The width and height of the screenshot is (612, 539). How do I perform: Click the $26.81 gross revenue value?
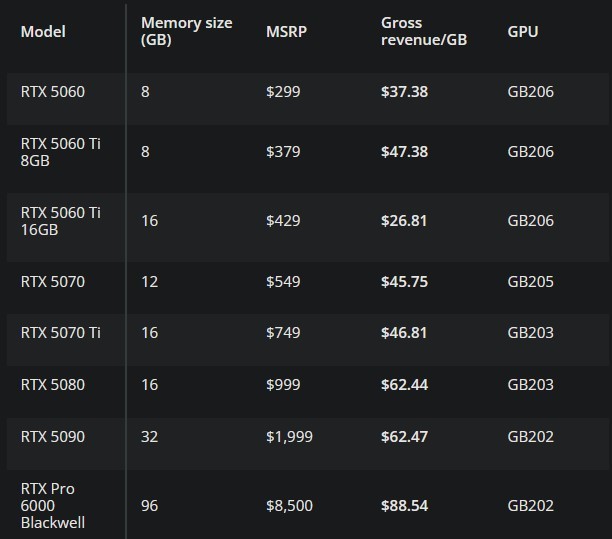pos(404,221)
